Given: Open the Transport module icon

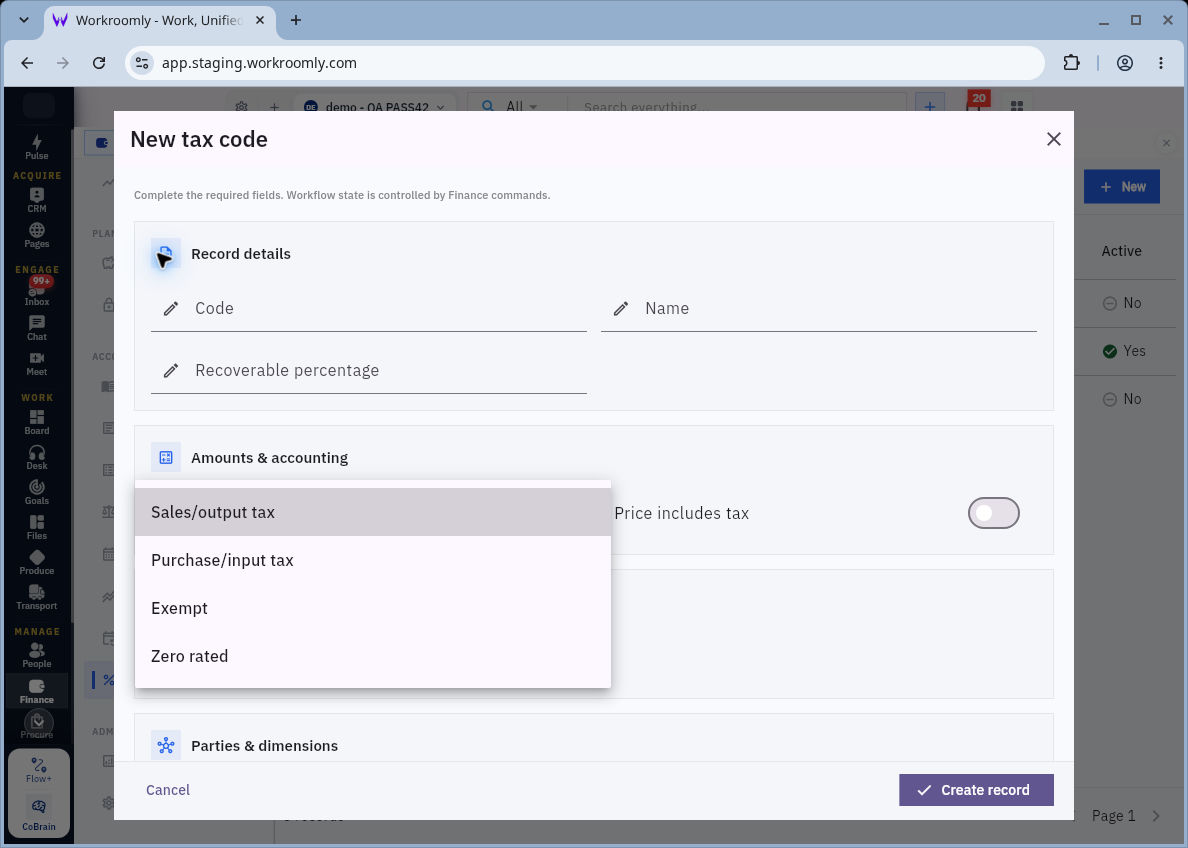Looking at the screenshot, I should (36, 597).
